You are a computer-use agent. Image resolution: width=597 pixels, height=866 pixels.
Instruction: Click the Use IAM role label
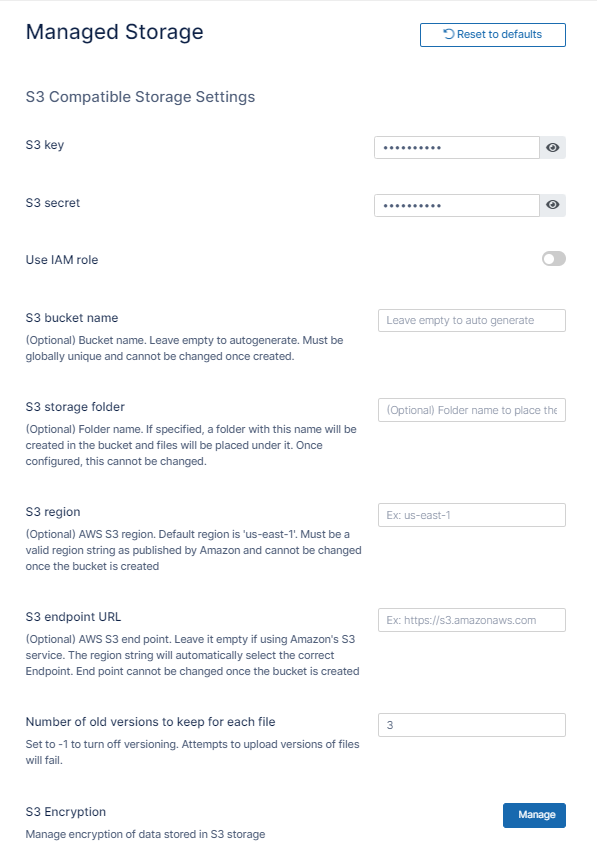(x=62, y=260)
